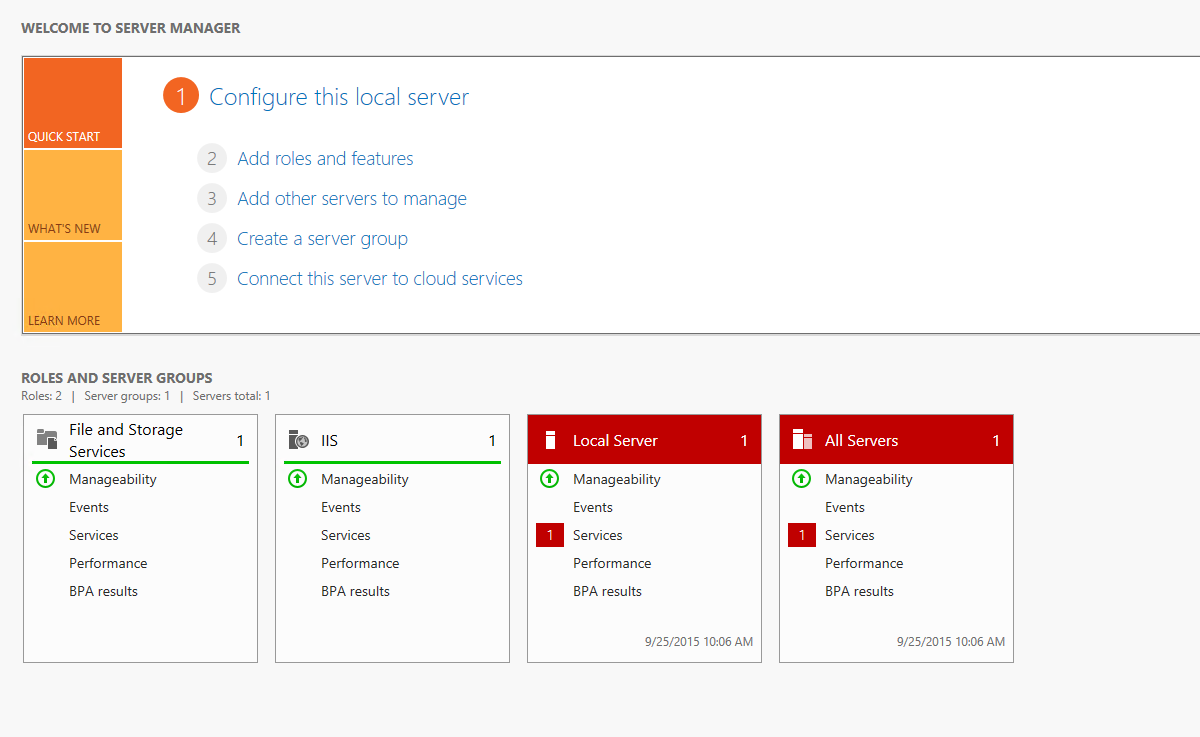
Task: Click the step 3 number circle
Action: [212, 198]
